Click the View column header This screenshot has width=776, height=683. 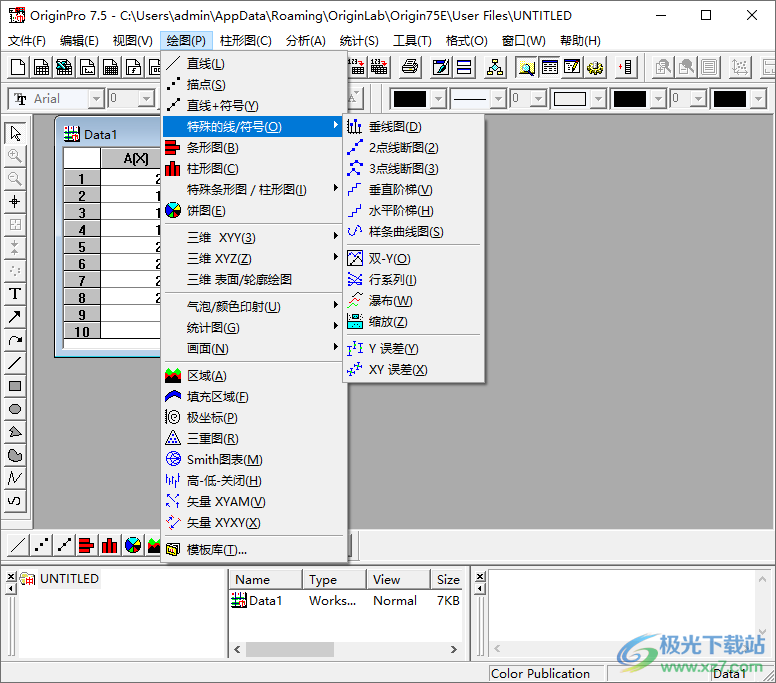click(398, 580)
